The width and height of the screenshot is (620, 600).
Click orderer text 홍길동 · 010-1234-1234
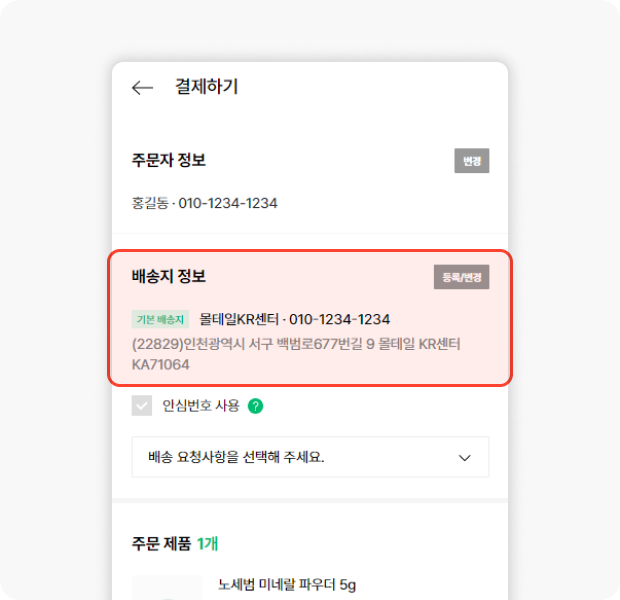click(x=204, y=203)
